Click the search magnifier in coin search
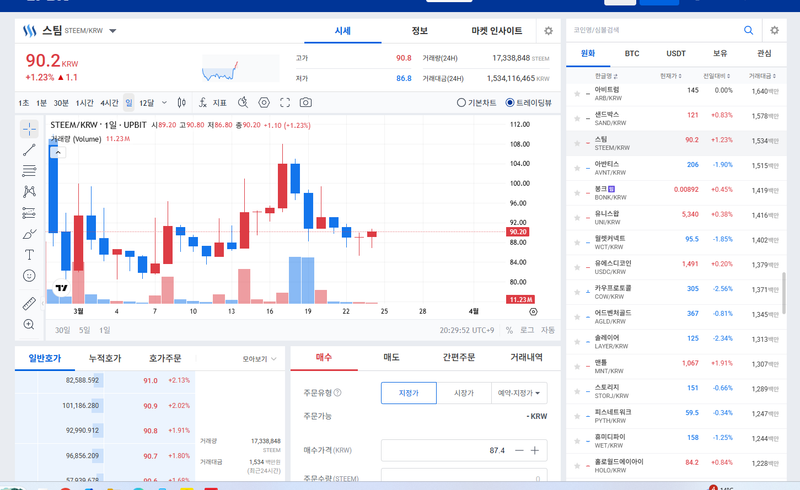Viewport: 800px width, 490px height. 748,31
